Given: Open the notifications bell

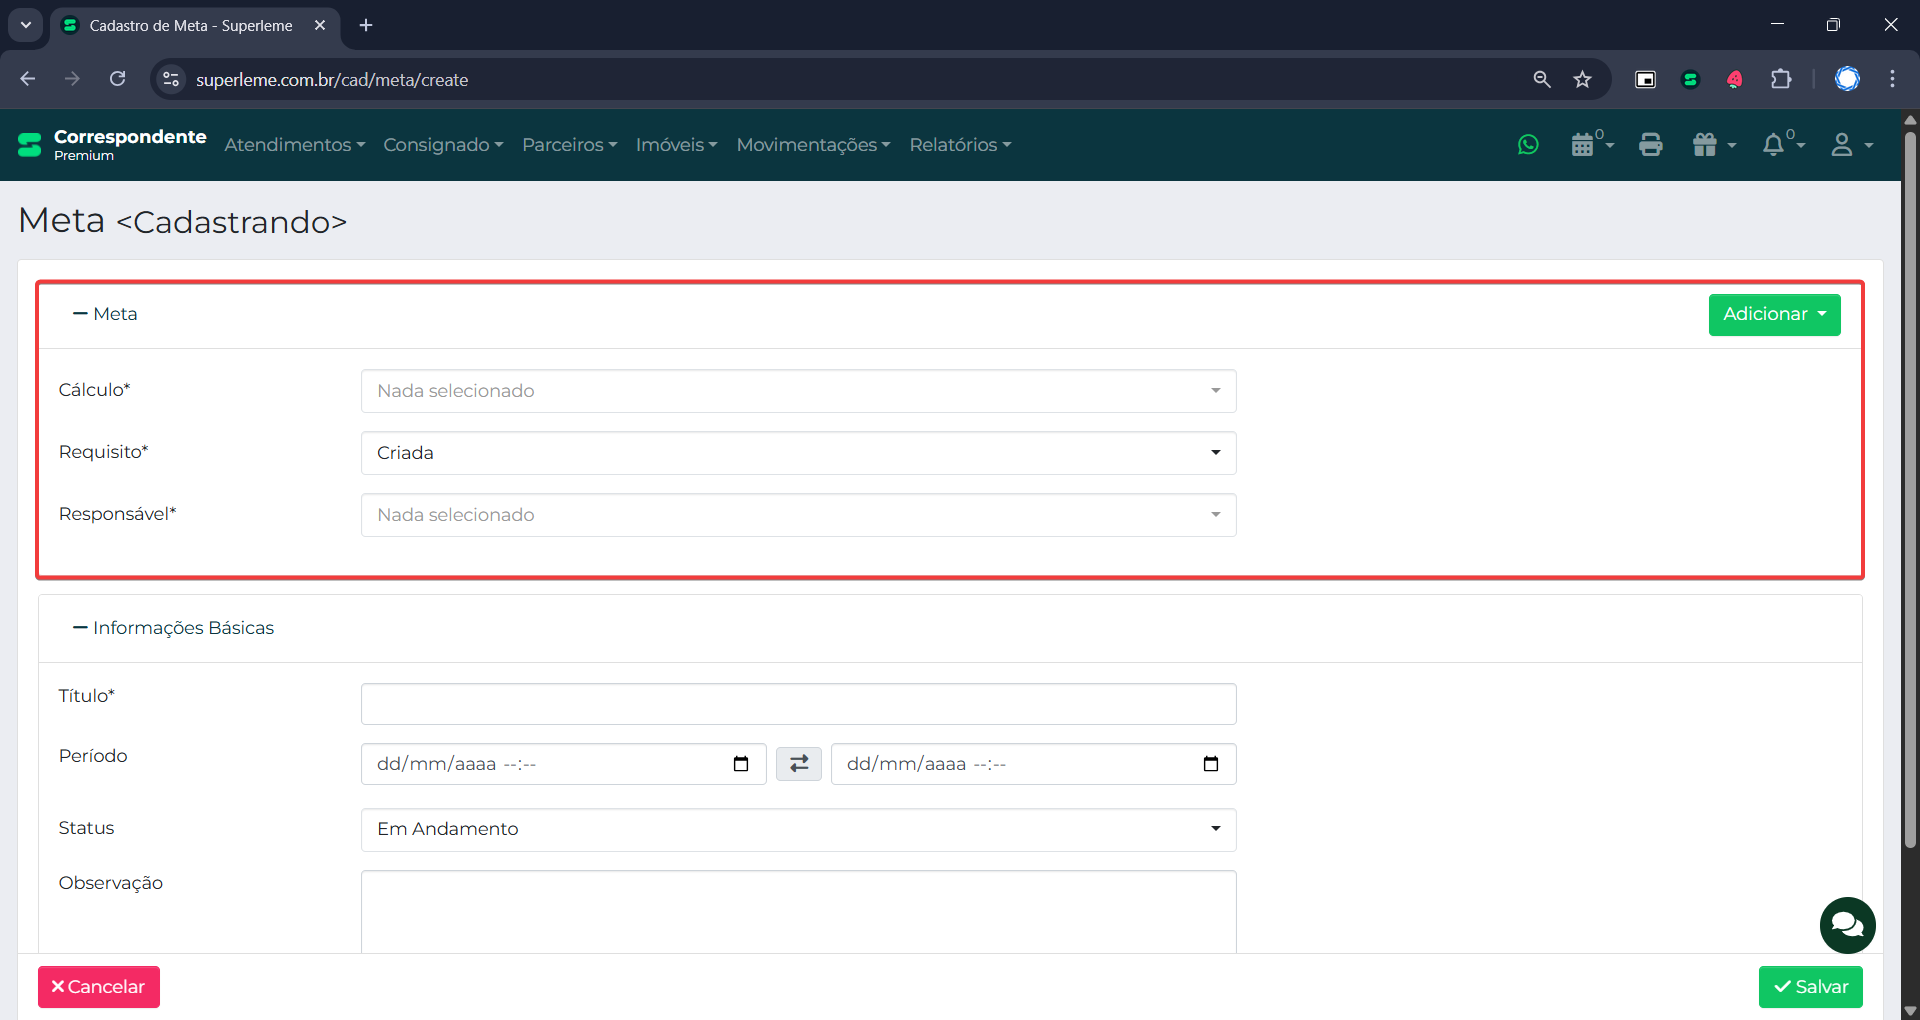Looking at the screenshot, I should click(1774, 145).
